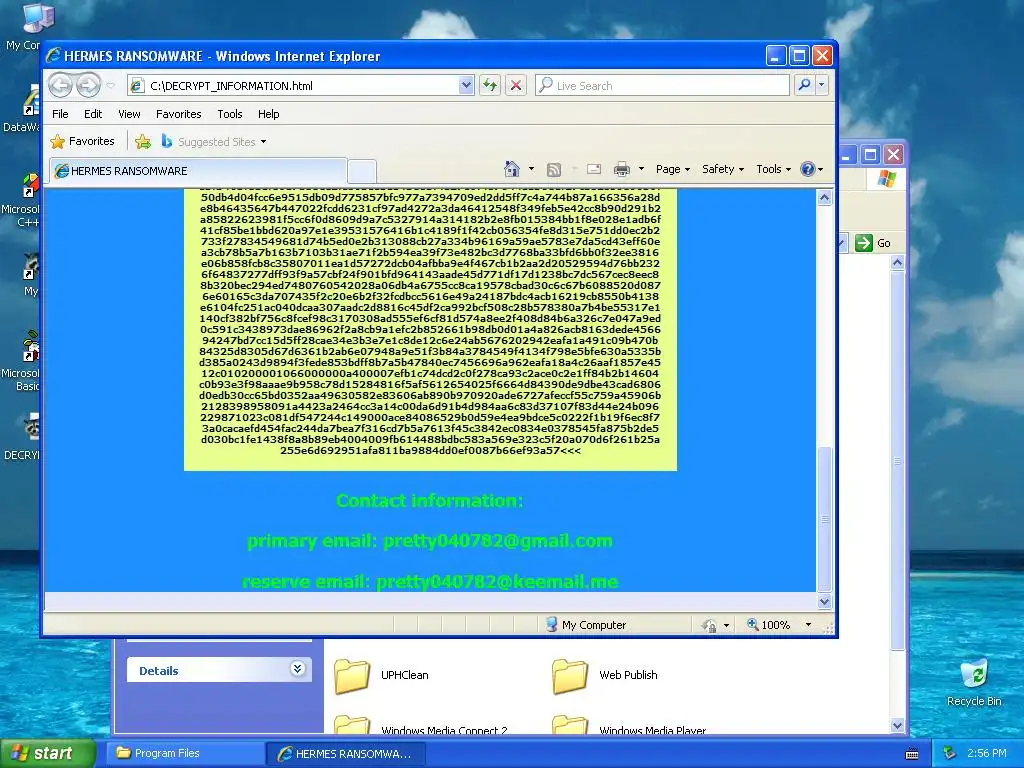Click the magnifier Search button
The image size is (1024, 768).
[805, 85]
